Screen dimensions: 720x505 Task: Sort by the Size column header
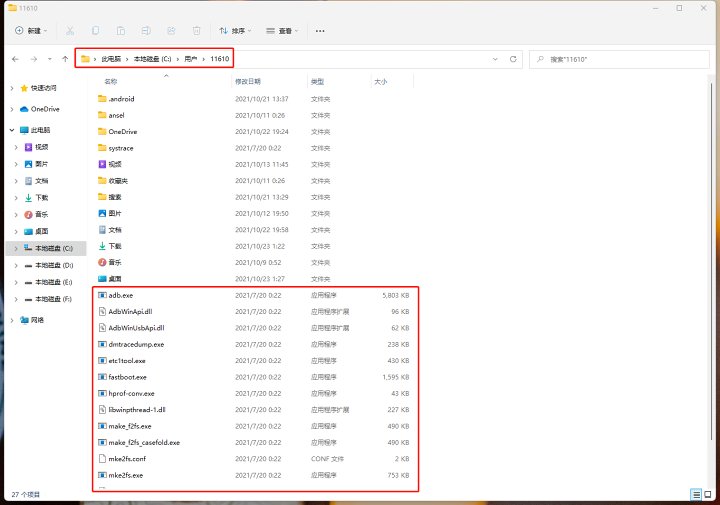(380, 81)
